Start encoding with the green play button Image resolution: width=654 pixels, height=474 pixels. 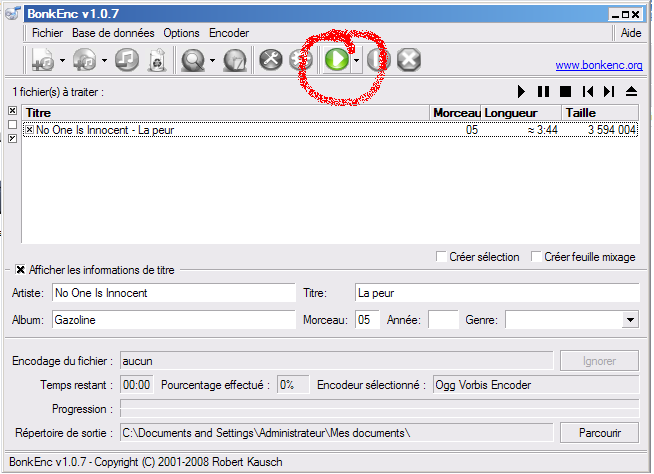click(x=337, y=59)
